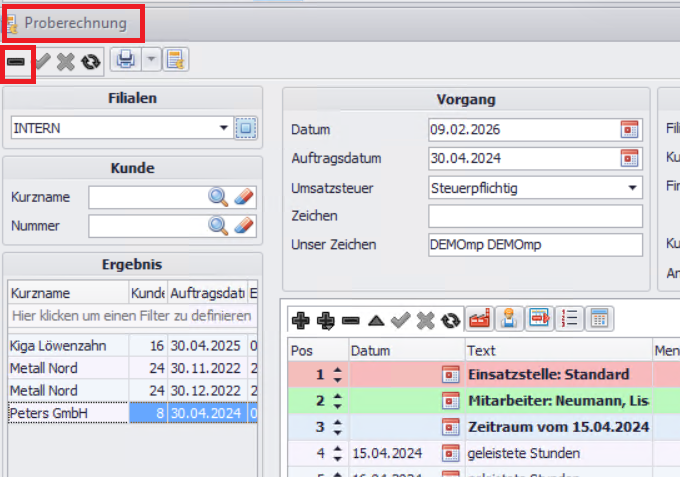
Task: Click the position 1 row stepper arrows
Action: click(337, 375)
